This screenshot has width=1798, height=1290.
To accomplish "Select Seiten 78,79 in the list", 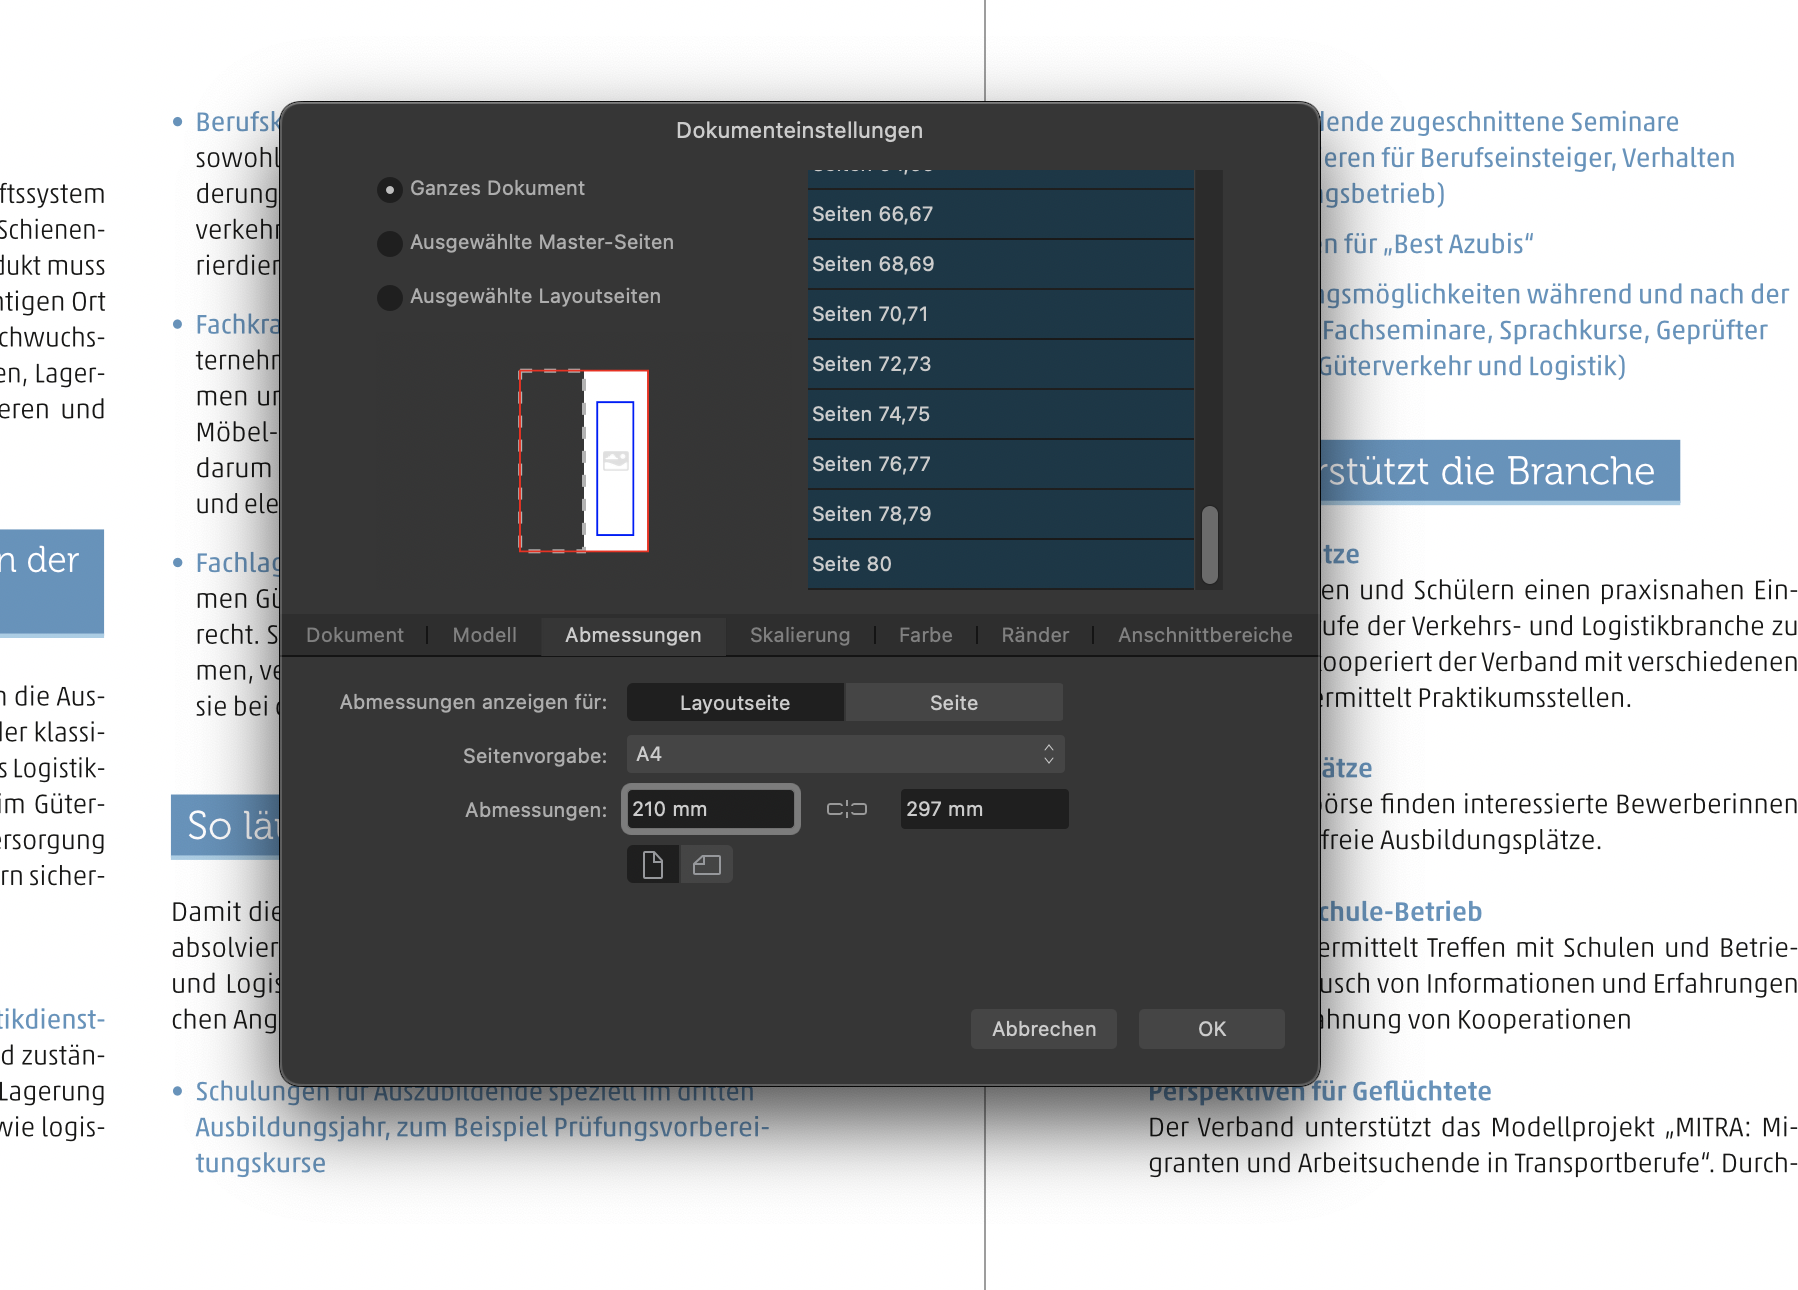I will point(1001,514).
